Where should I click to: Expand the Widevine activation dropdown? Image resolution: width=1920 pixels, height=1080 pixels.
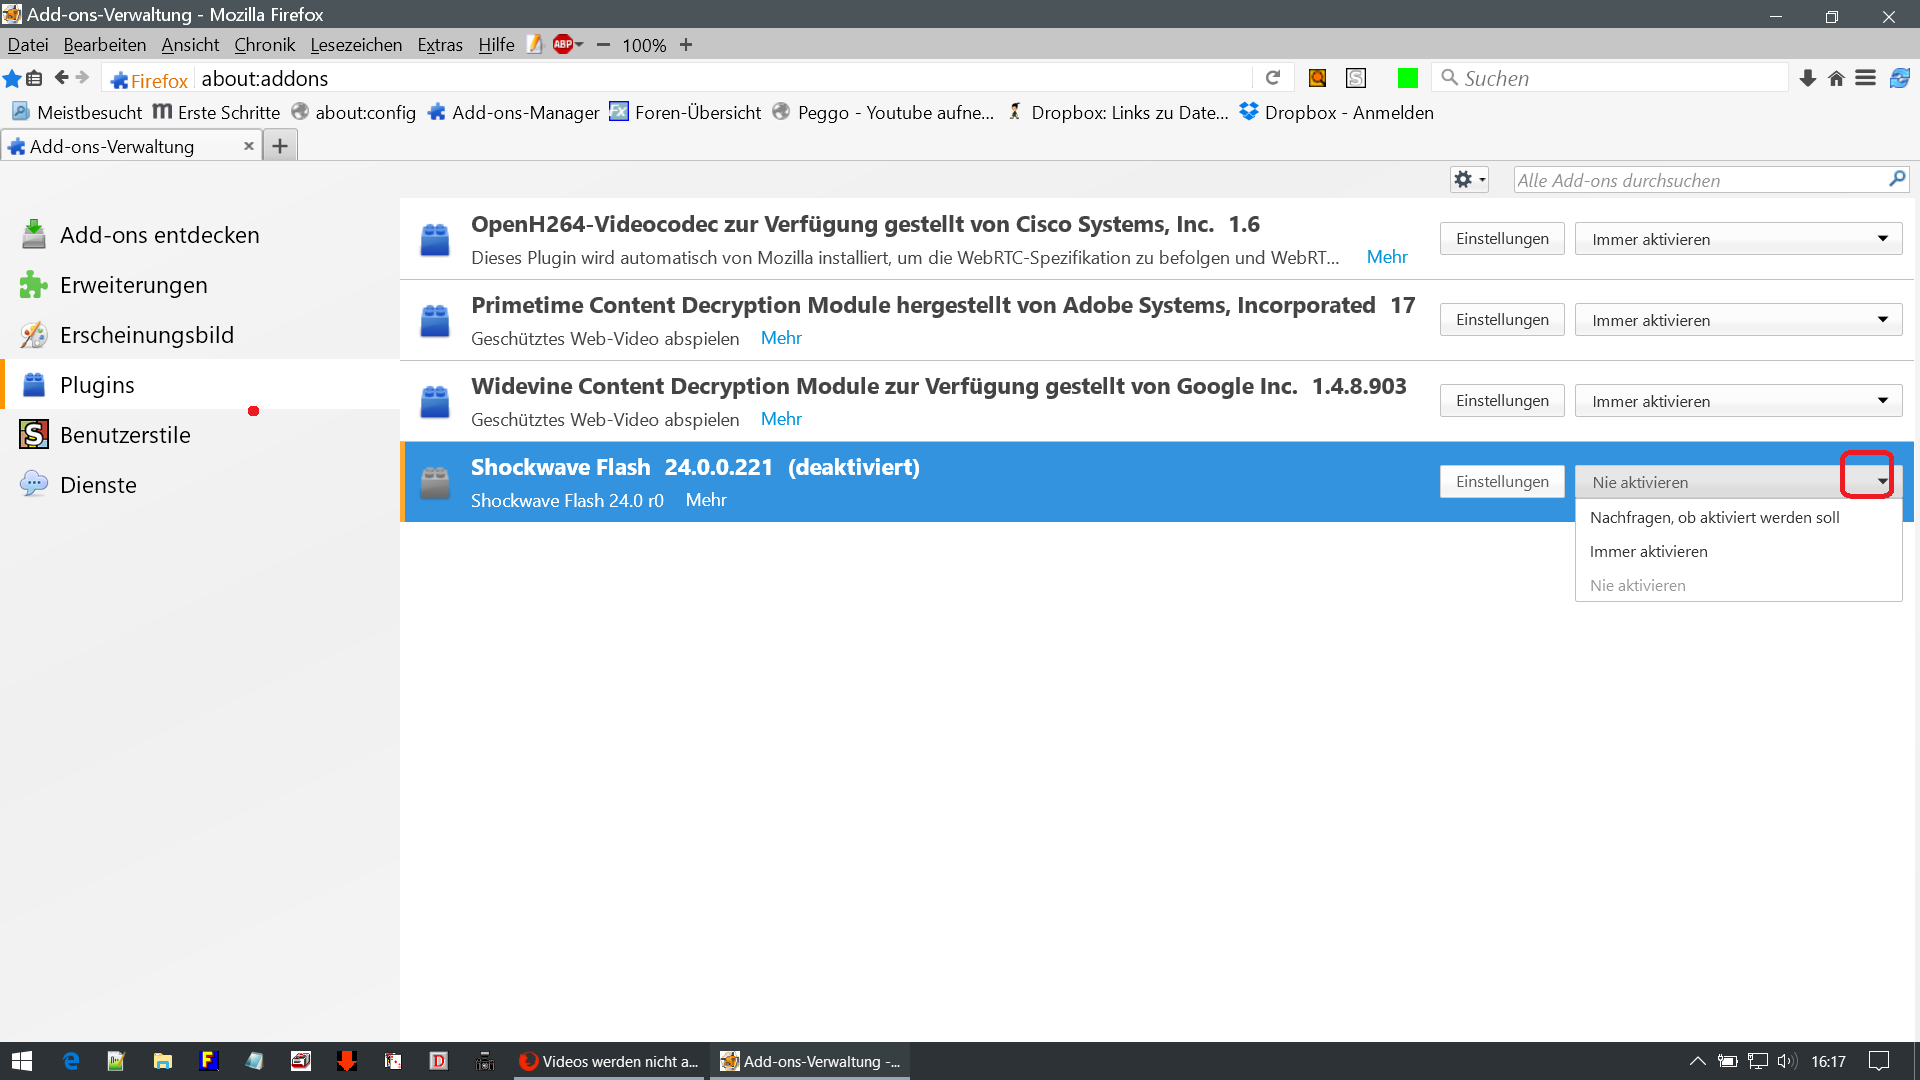(x=1738, y=402)
